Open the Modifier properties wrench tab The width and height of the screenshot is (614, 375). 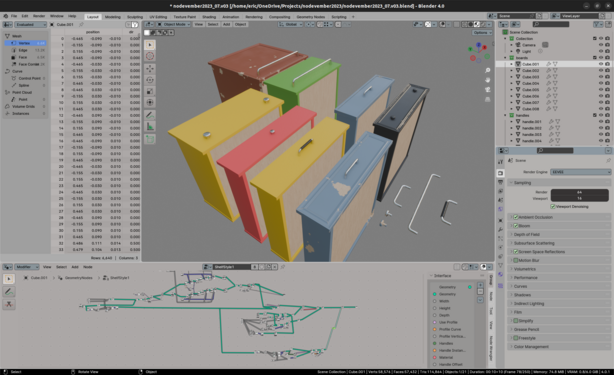click(500, 229)
